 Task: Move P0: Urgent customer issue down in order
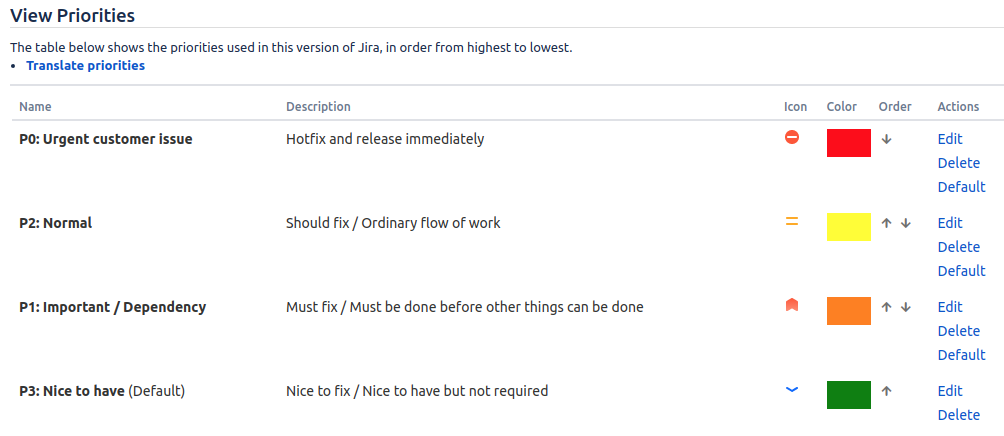pos(886,139)
